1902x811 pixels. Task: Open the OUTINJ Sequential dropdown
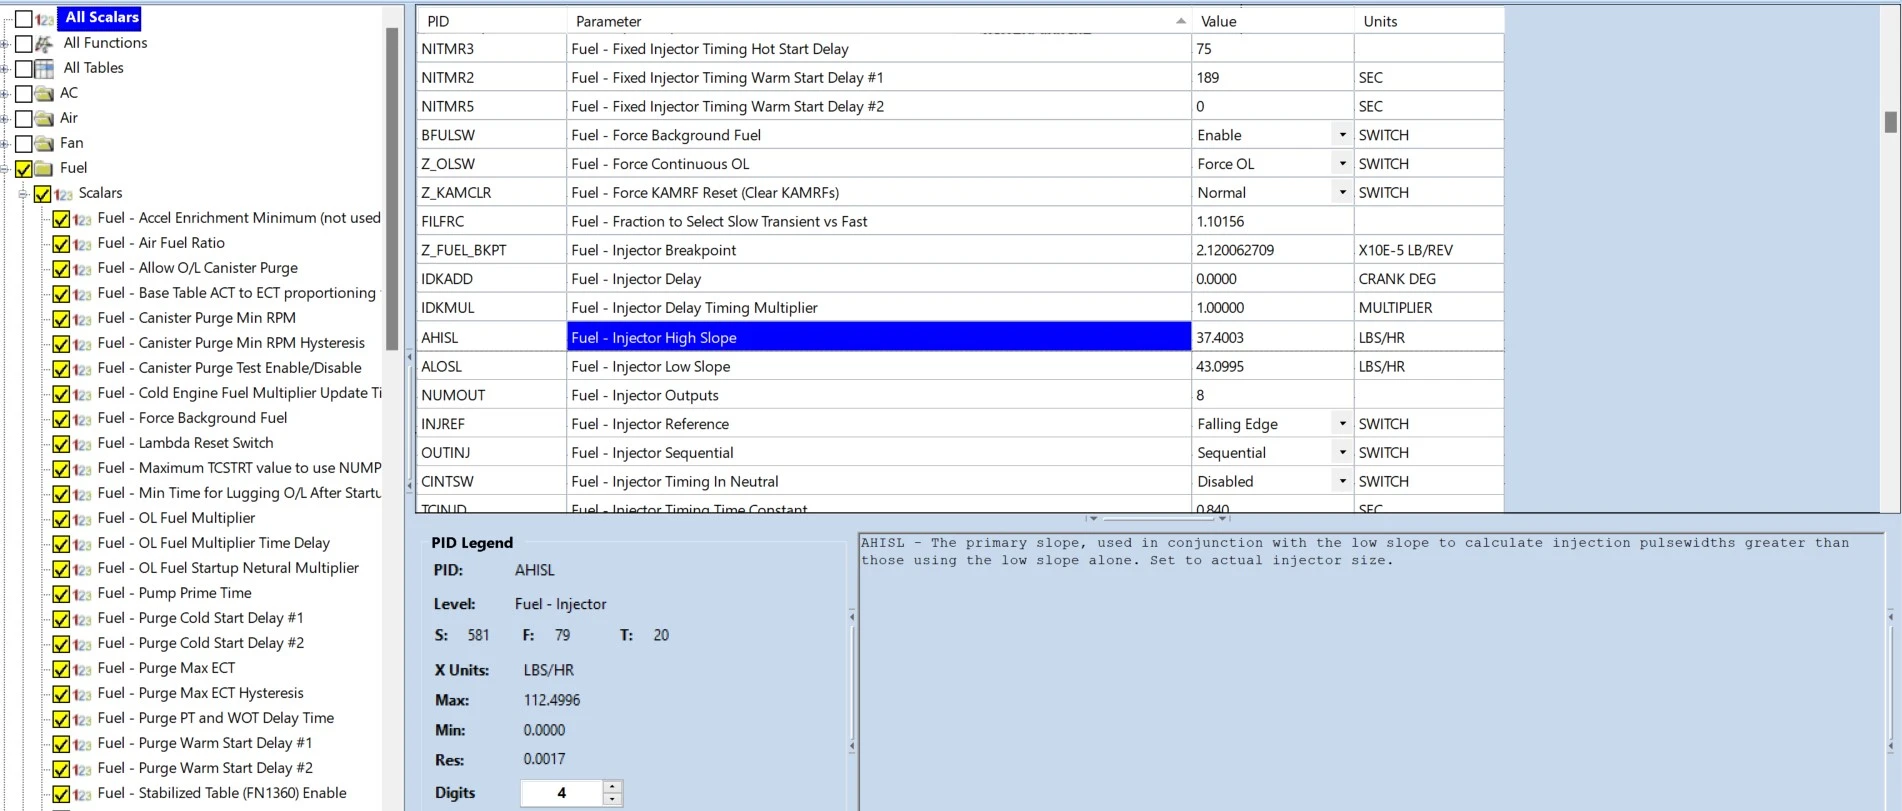click(x=1342, y=453)
